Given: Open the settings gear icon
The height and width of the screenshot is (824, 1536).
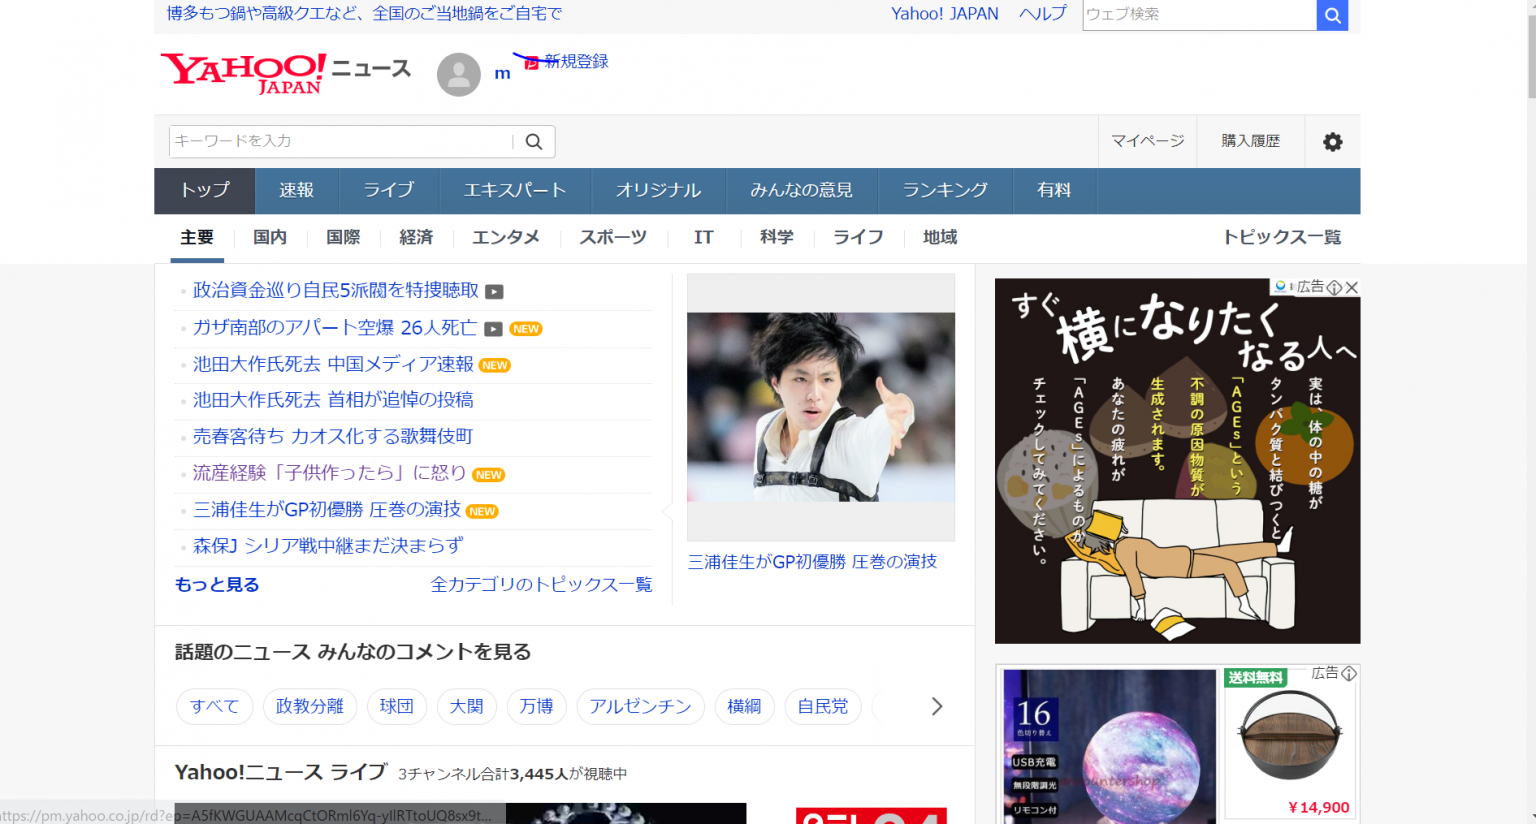Looking at the screenshot, I should click(x=1332, y=141).
